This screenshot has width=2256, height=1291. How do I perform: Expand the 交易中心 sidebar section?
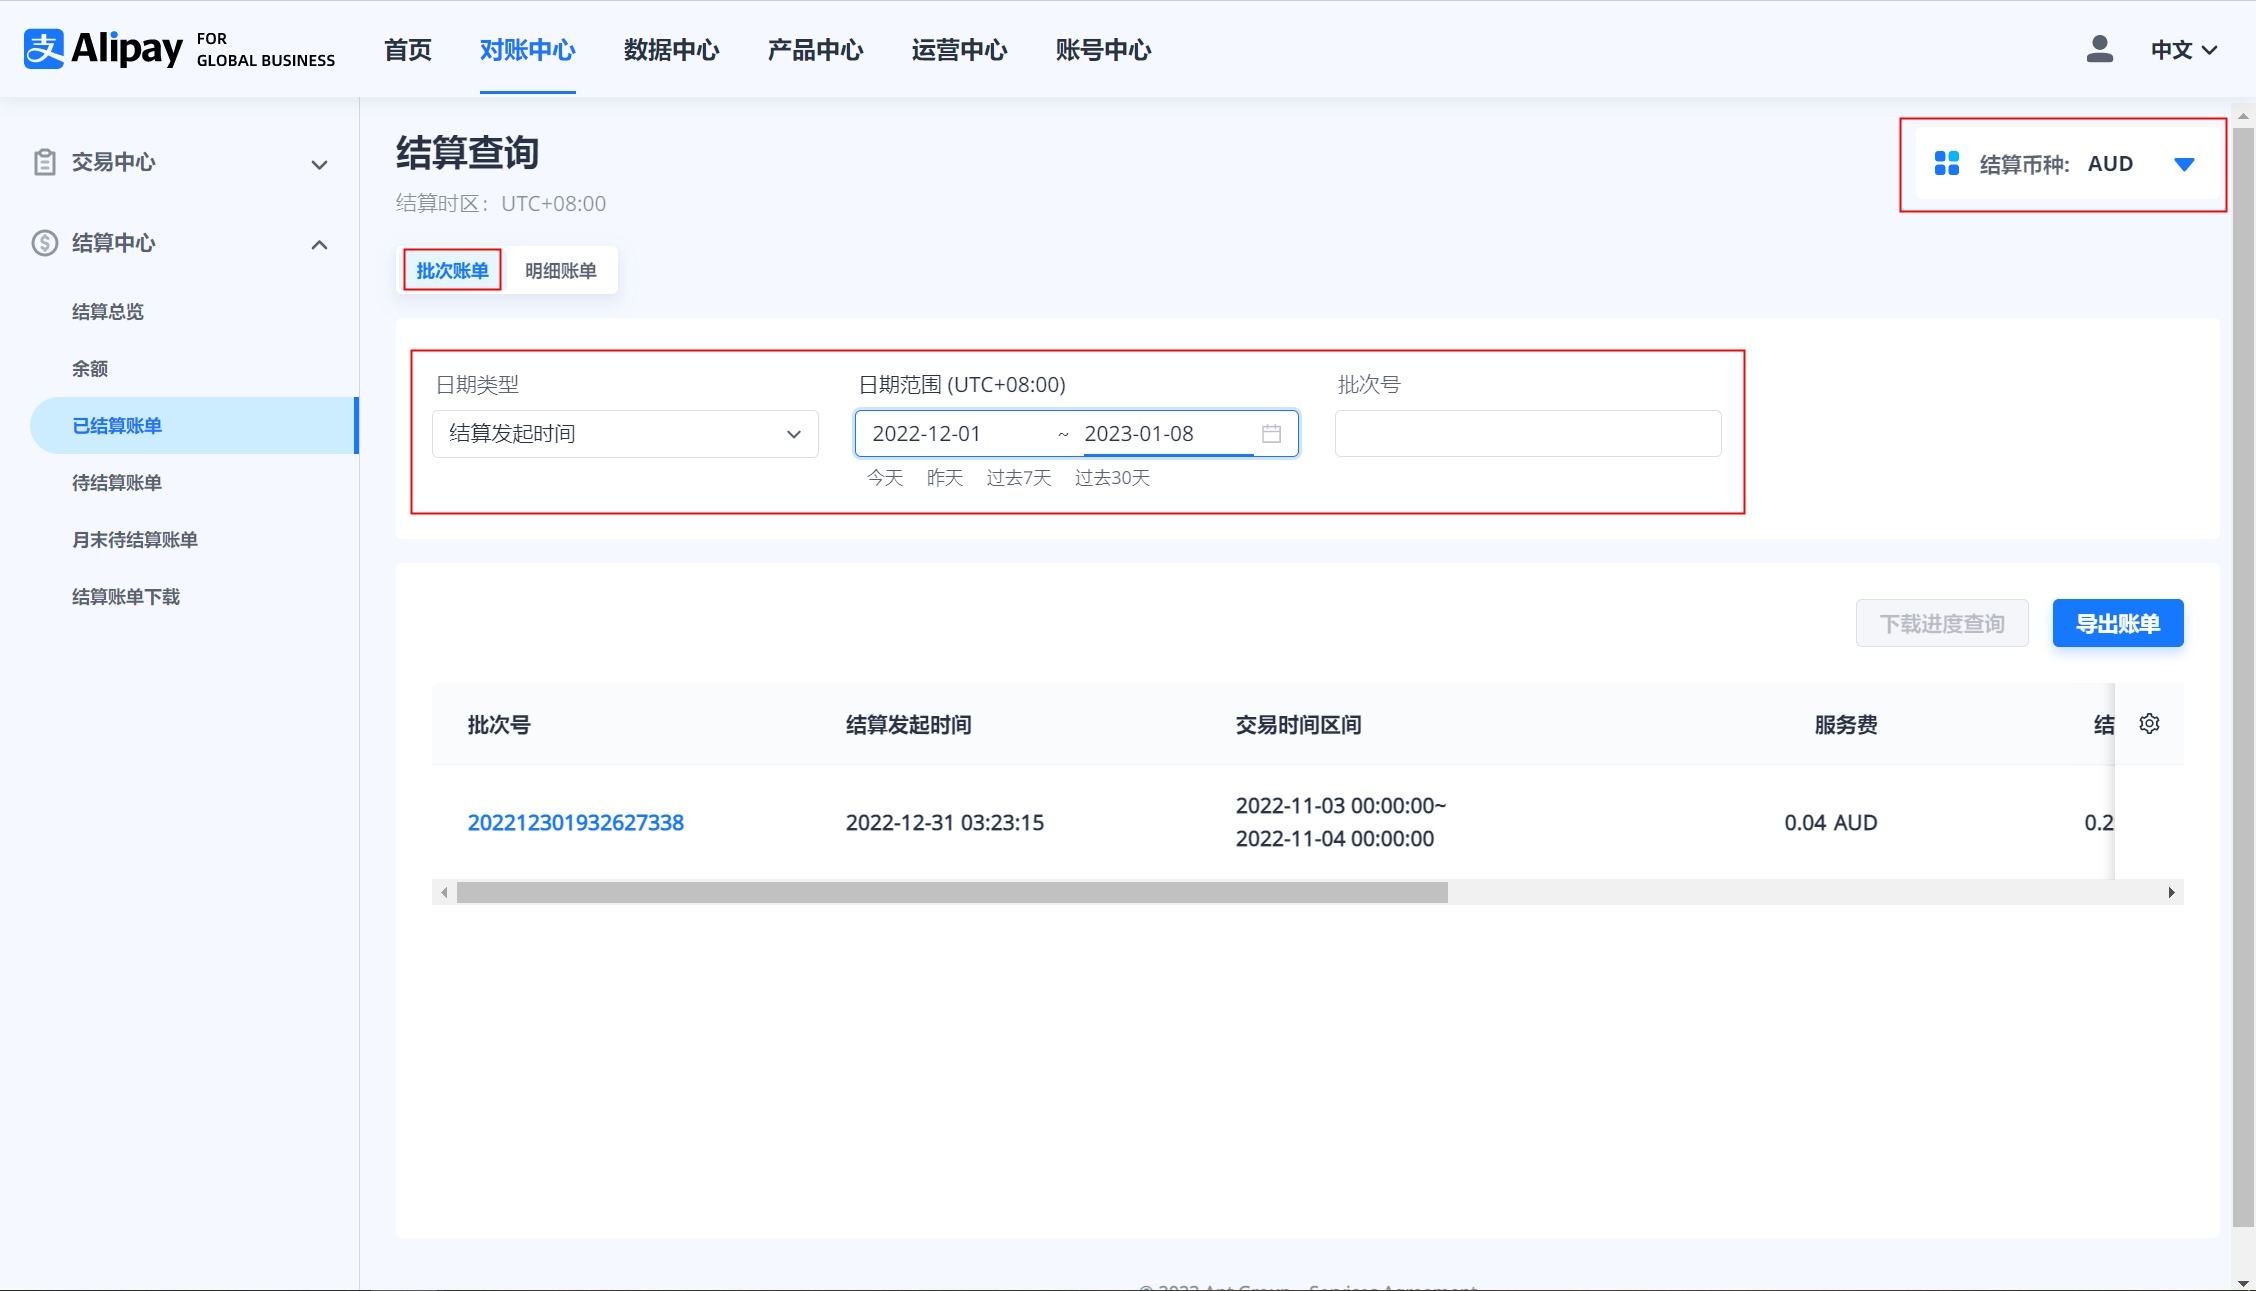[319, 165]
